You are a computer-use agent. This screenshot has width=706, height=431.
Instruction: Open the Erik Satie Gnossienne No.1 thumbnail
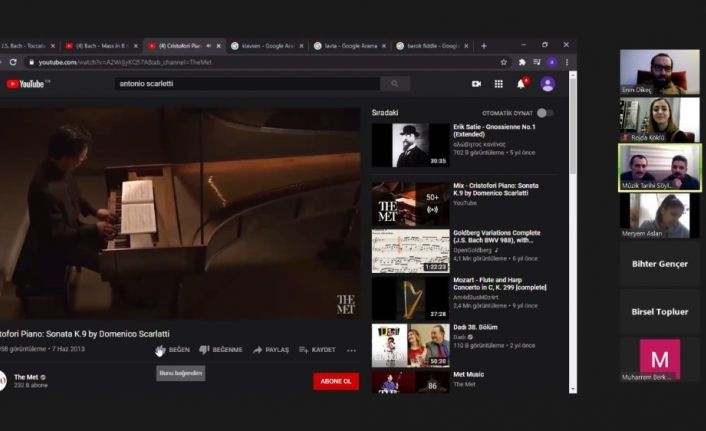pos(410,145)
